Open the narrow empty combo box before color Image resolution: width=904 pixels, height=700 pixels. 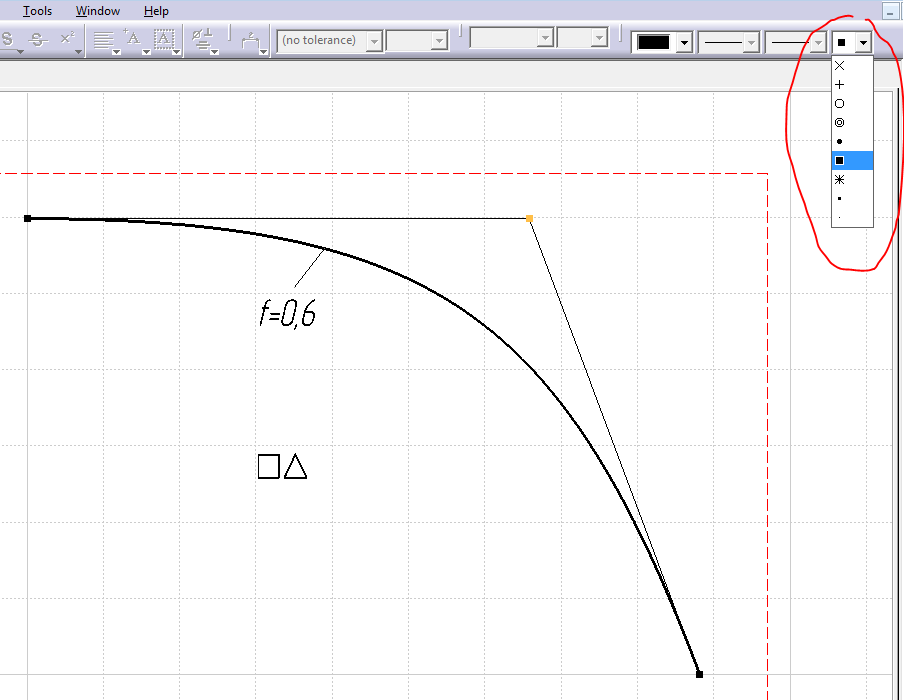(x=583, y=39)
